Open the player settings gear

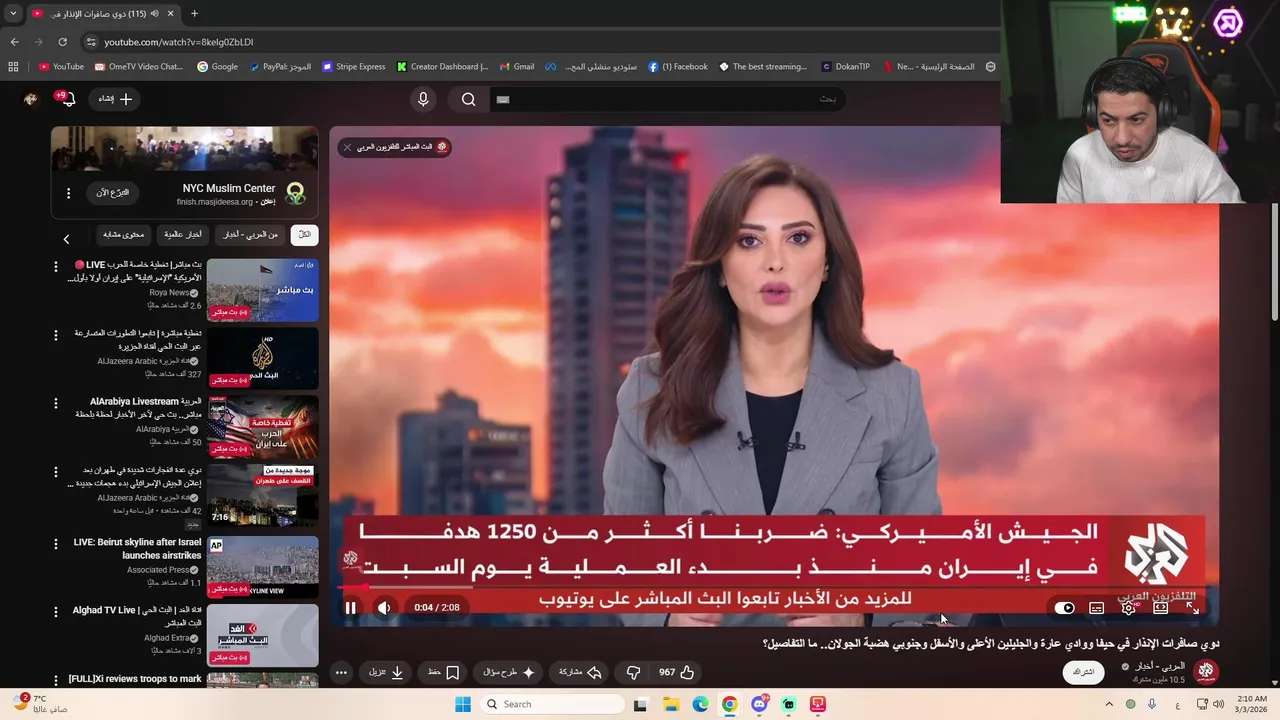coord(1129,608)
